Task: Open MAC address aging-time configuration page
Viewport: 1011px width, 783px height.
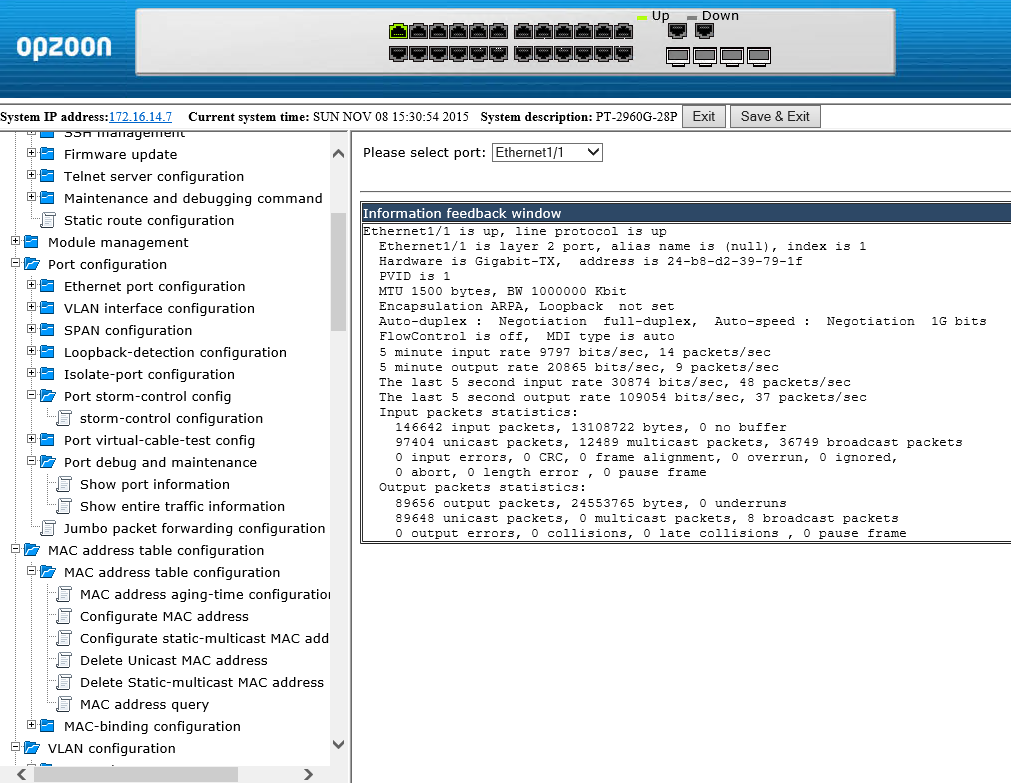Action: [205, 595]
